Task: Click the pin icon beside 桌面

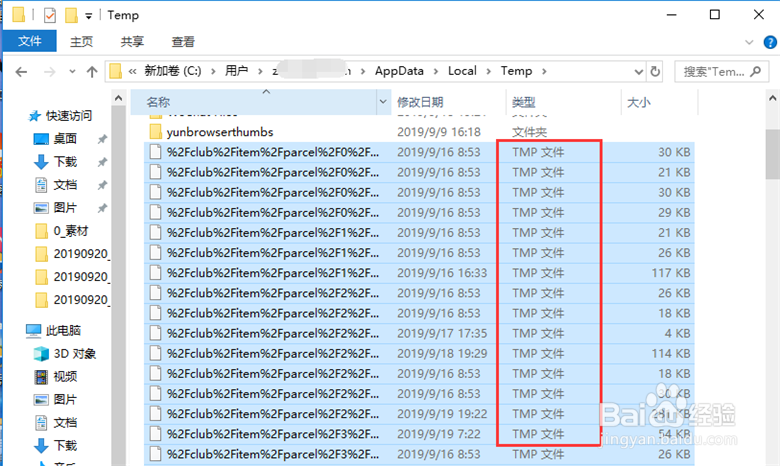Action: [x=102, y=139]
